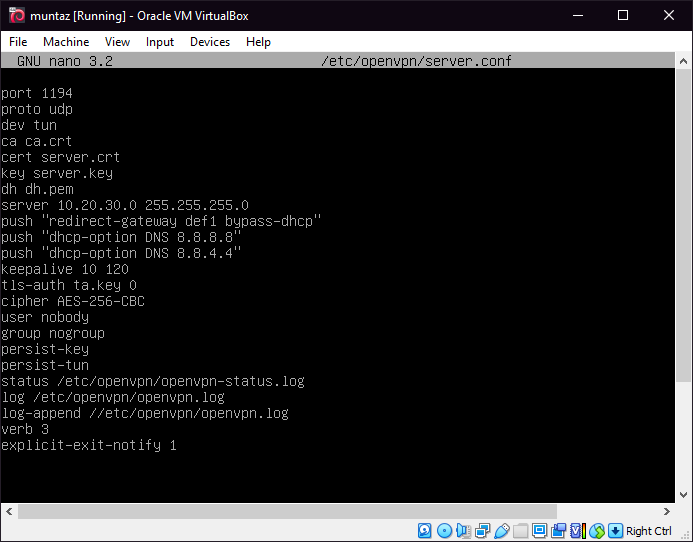This screenshot has width=693, height=542.
Task: Open the File menu
Action: click(x=18, y=42)
